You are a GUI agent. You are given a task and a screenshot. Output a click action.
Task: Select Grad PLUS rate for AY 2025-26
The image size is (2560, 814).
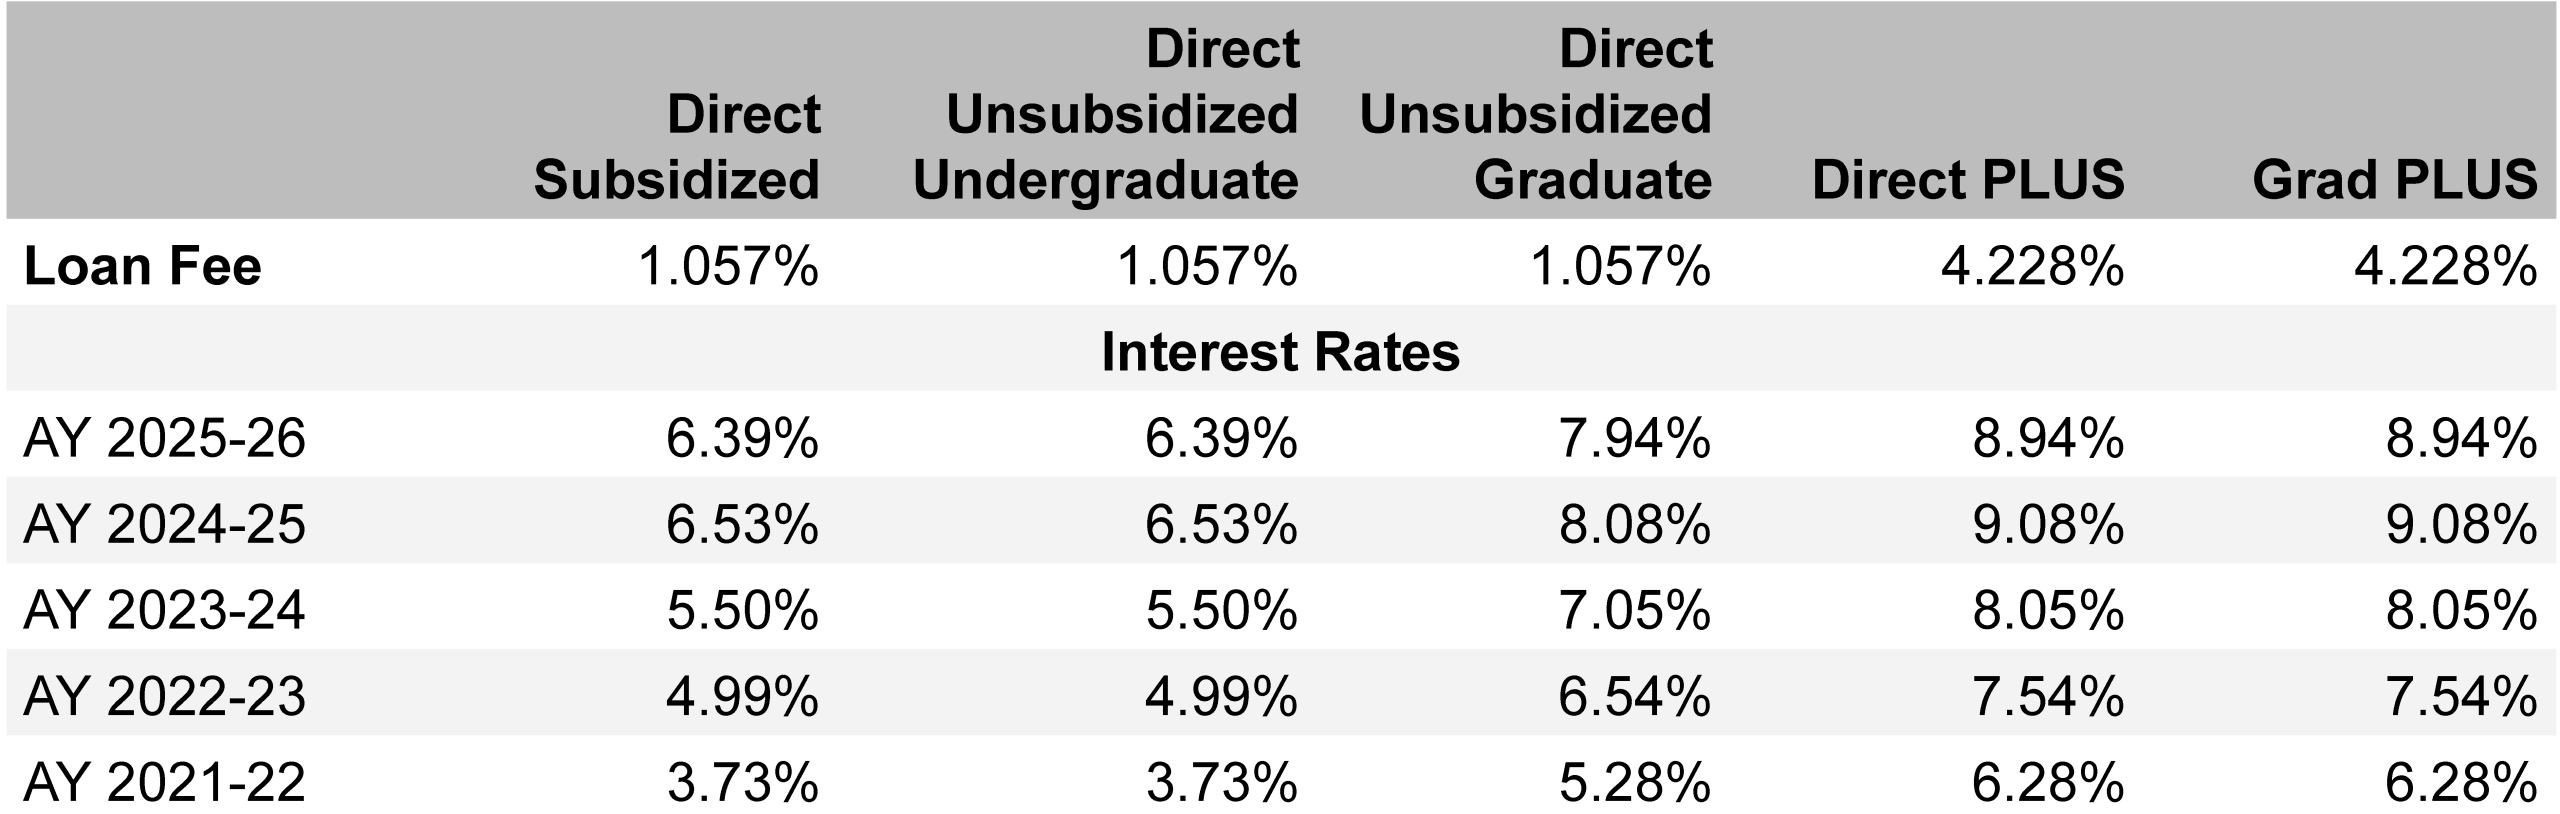[2461, 438]
